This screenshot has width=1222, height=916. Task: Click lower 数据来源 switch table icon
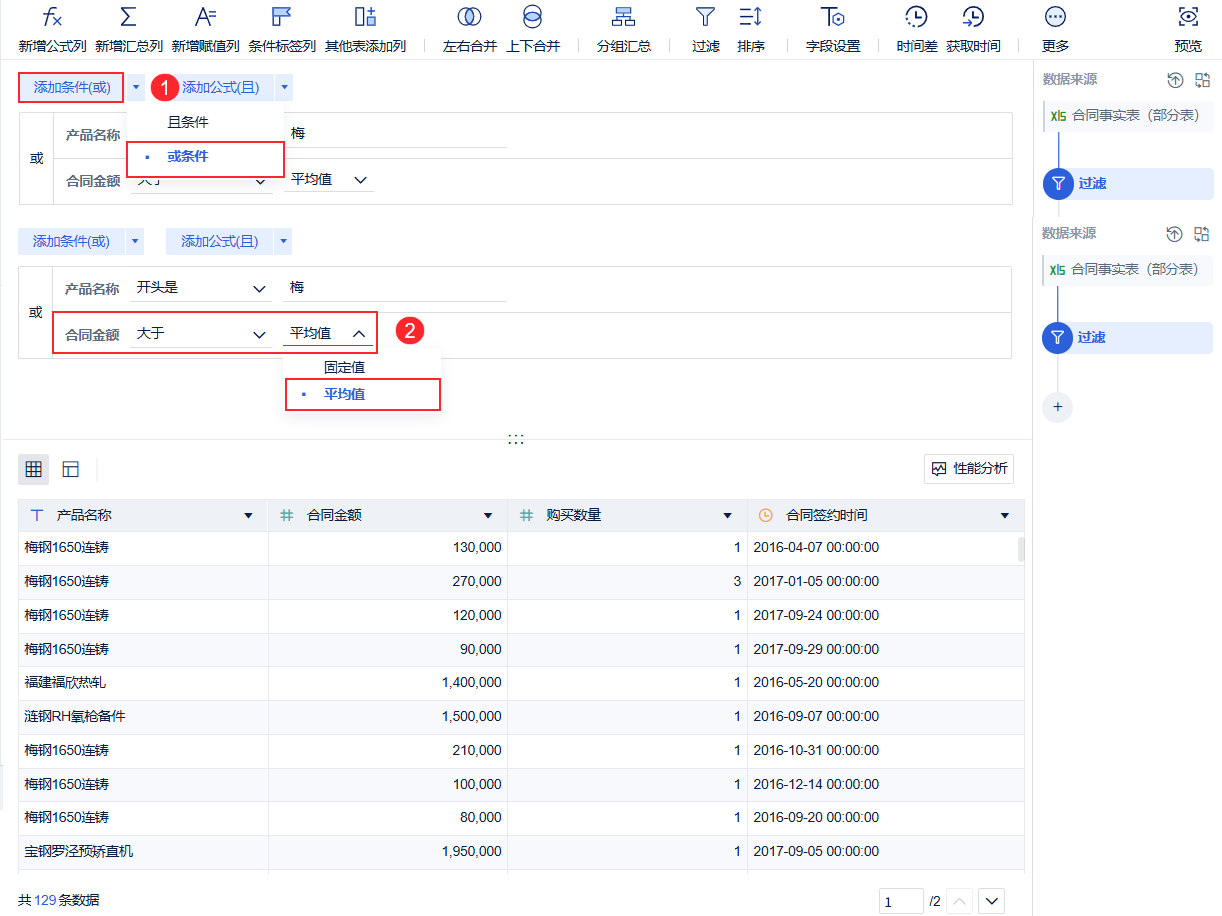click(x=1202, y=234)
